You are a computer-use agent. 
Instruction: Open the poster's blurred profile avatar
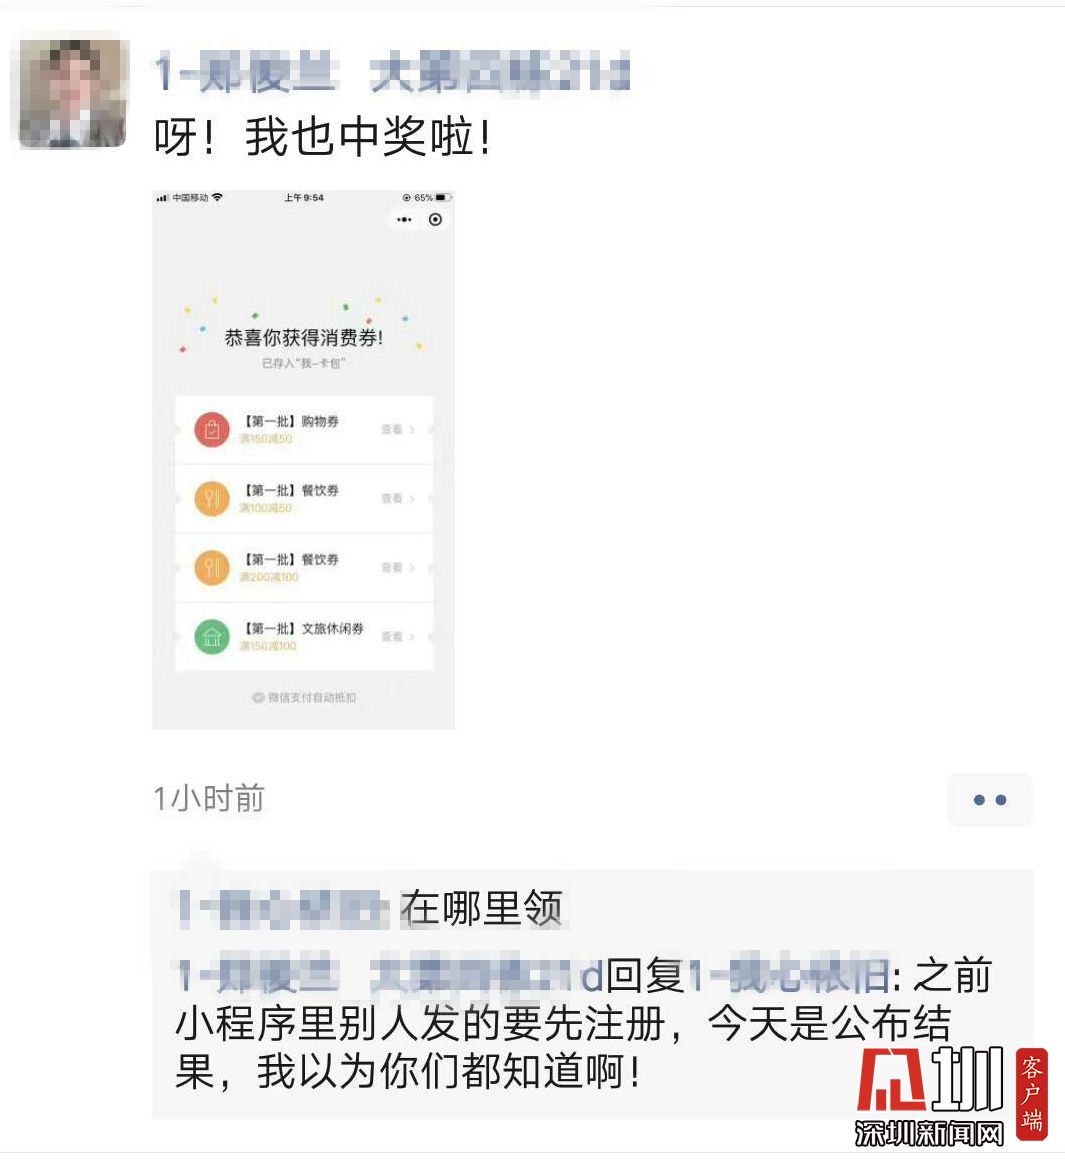(x=72, y=93)
